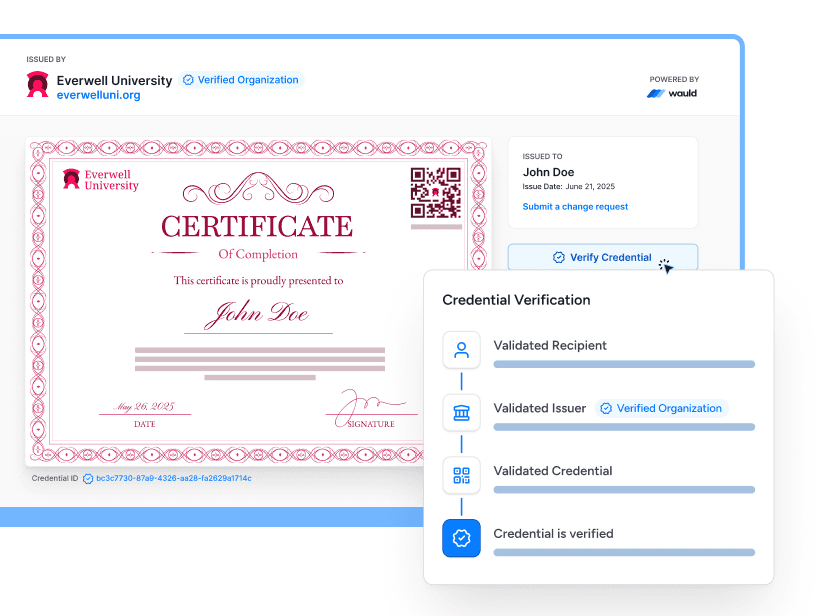The image size is (837, 616).
Task: Click the blue Credential is verified badge icon
Action: 461,538
